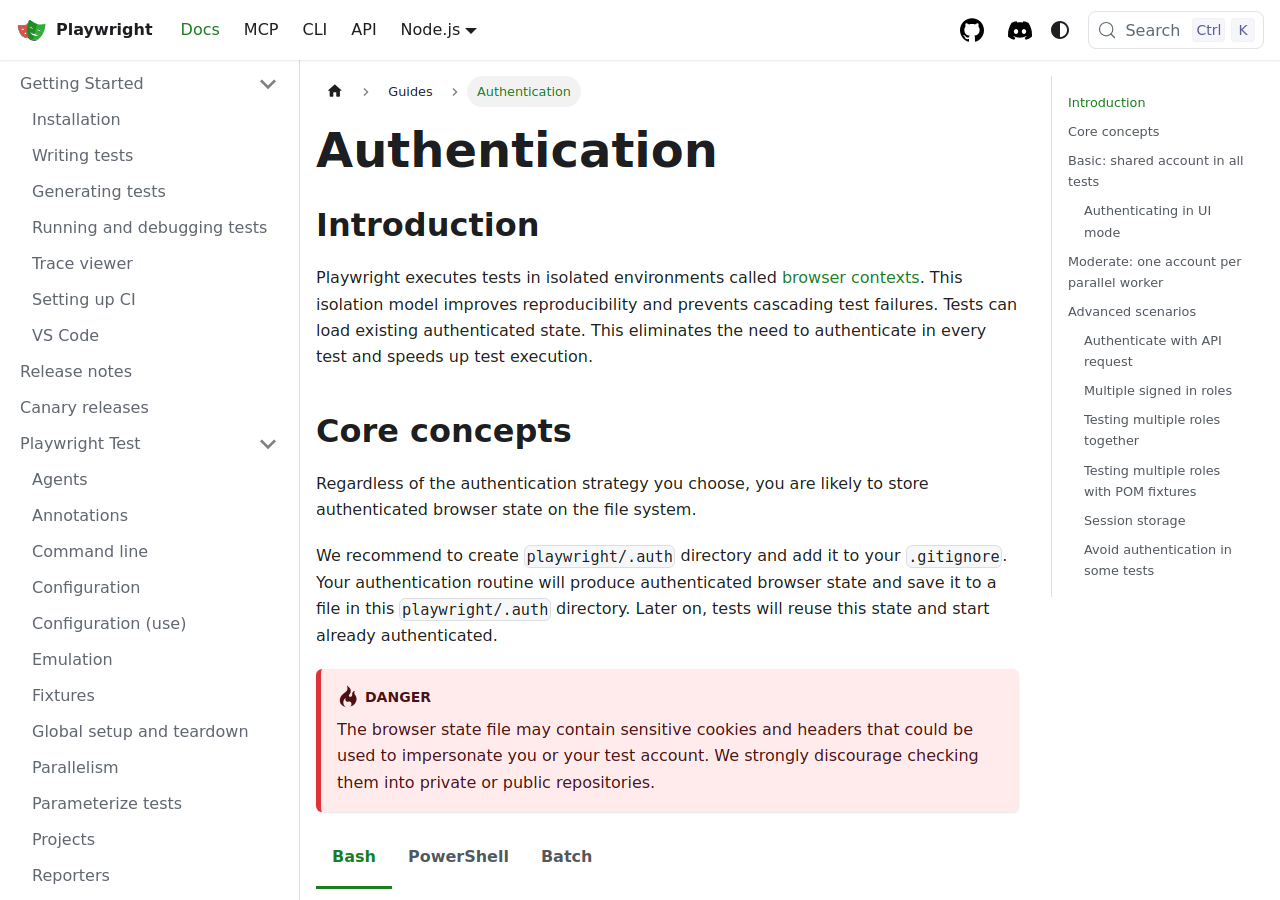Jump to Avoid authentication in some tests
This screenshot has height=900, width=1280.
[1158, 560]
